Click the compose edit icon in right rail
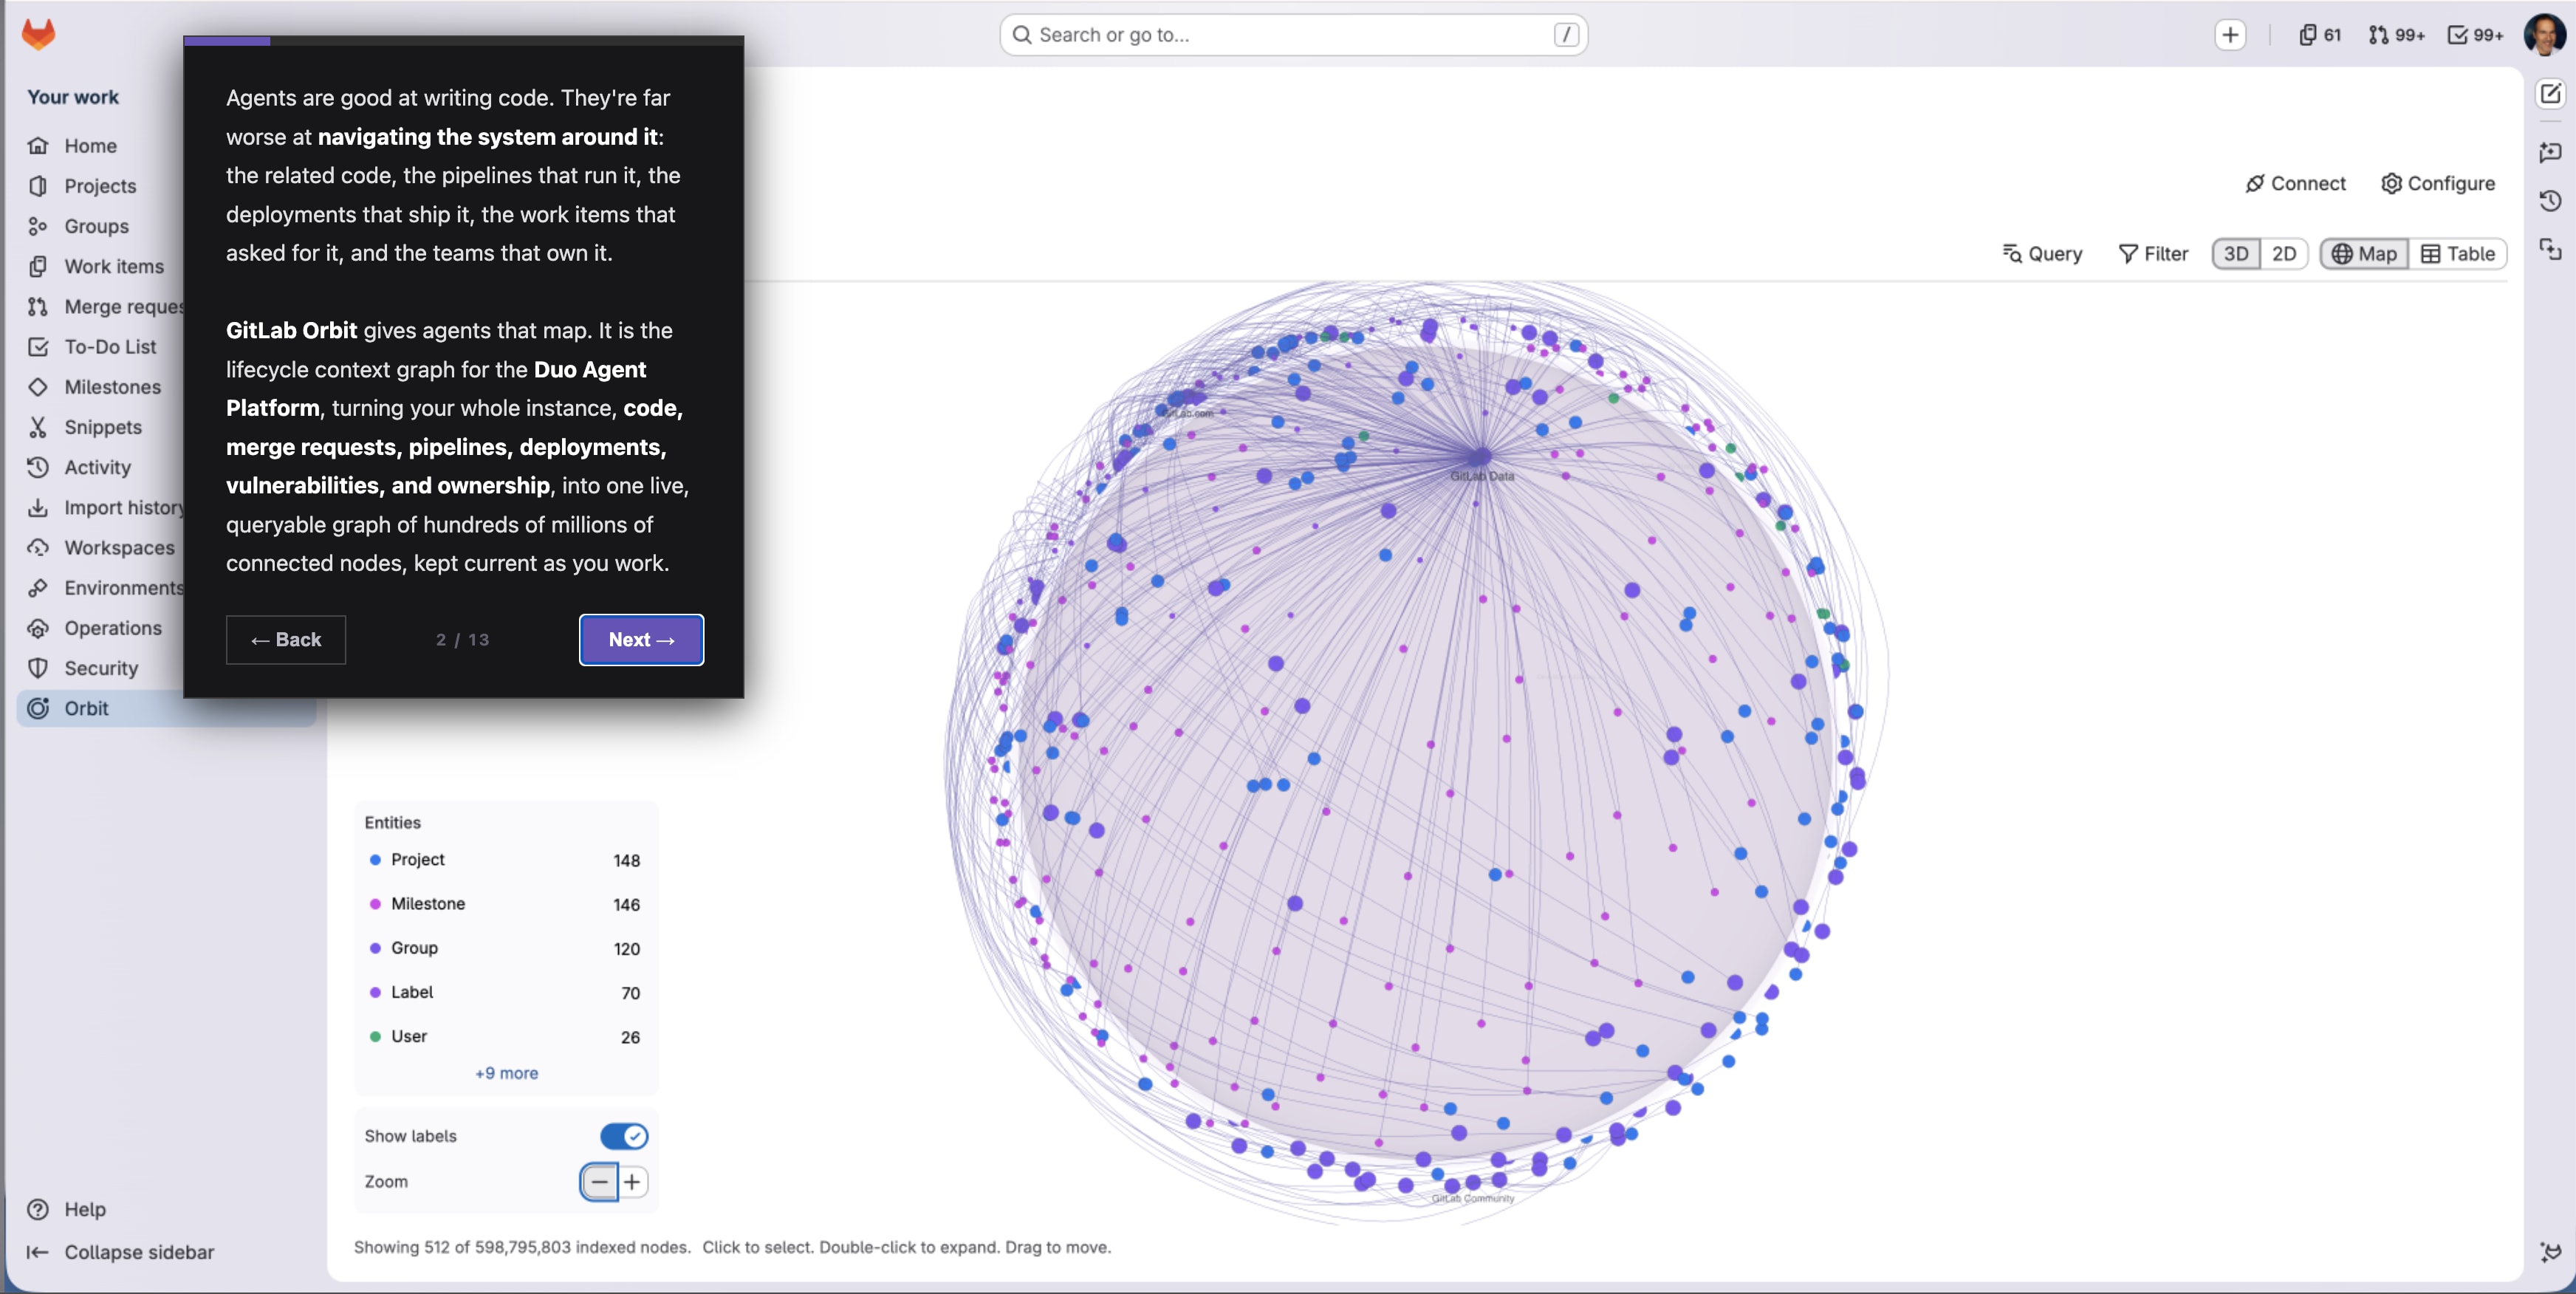Screen dimensions: 2576x1294 coord(2550,94)
